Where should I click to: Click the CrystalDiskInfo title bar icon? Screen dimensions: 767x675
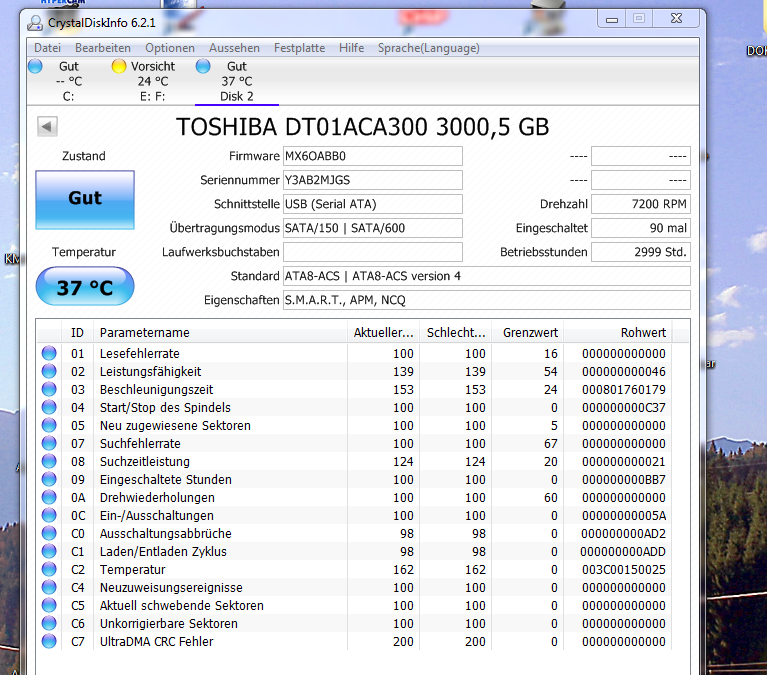[35, 23]
